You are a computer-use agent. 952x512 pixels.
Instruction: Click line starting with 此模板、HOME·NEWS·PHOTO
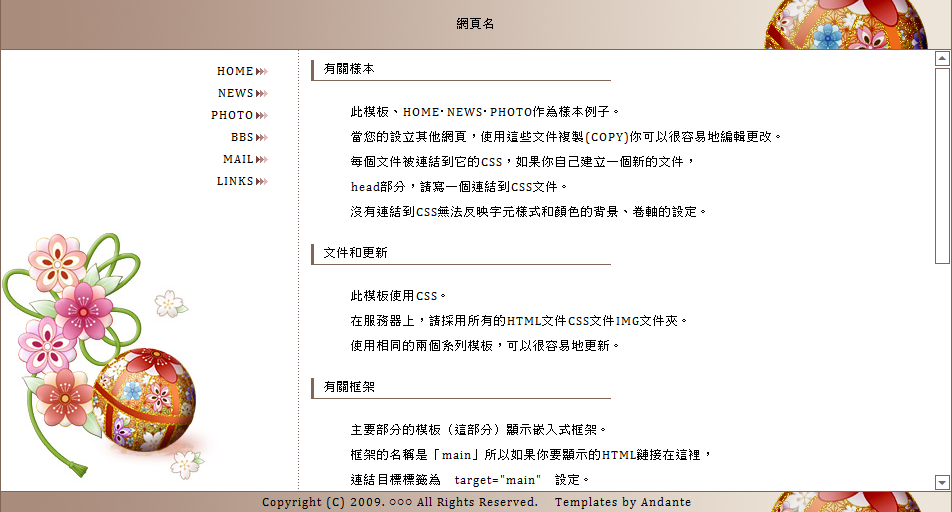pyautogui.click(x=484, y=112)
